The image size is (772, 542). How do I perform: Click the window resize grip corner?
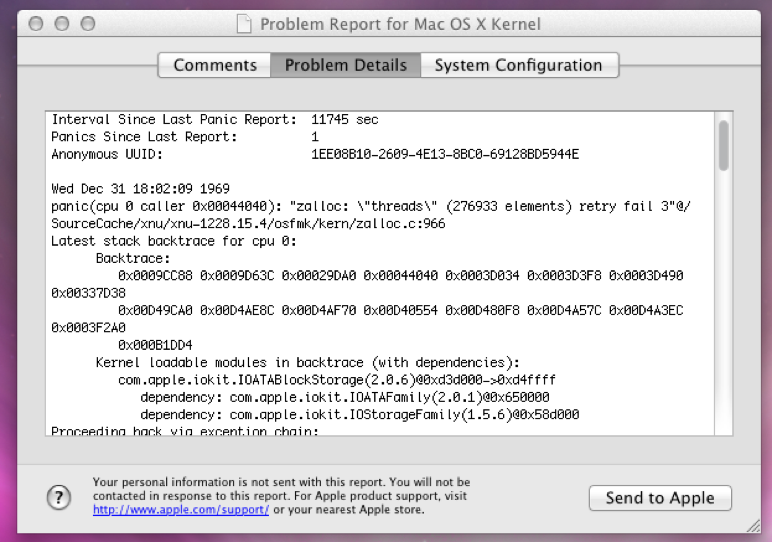[x=753, y=526]
